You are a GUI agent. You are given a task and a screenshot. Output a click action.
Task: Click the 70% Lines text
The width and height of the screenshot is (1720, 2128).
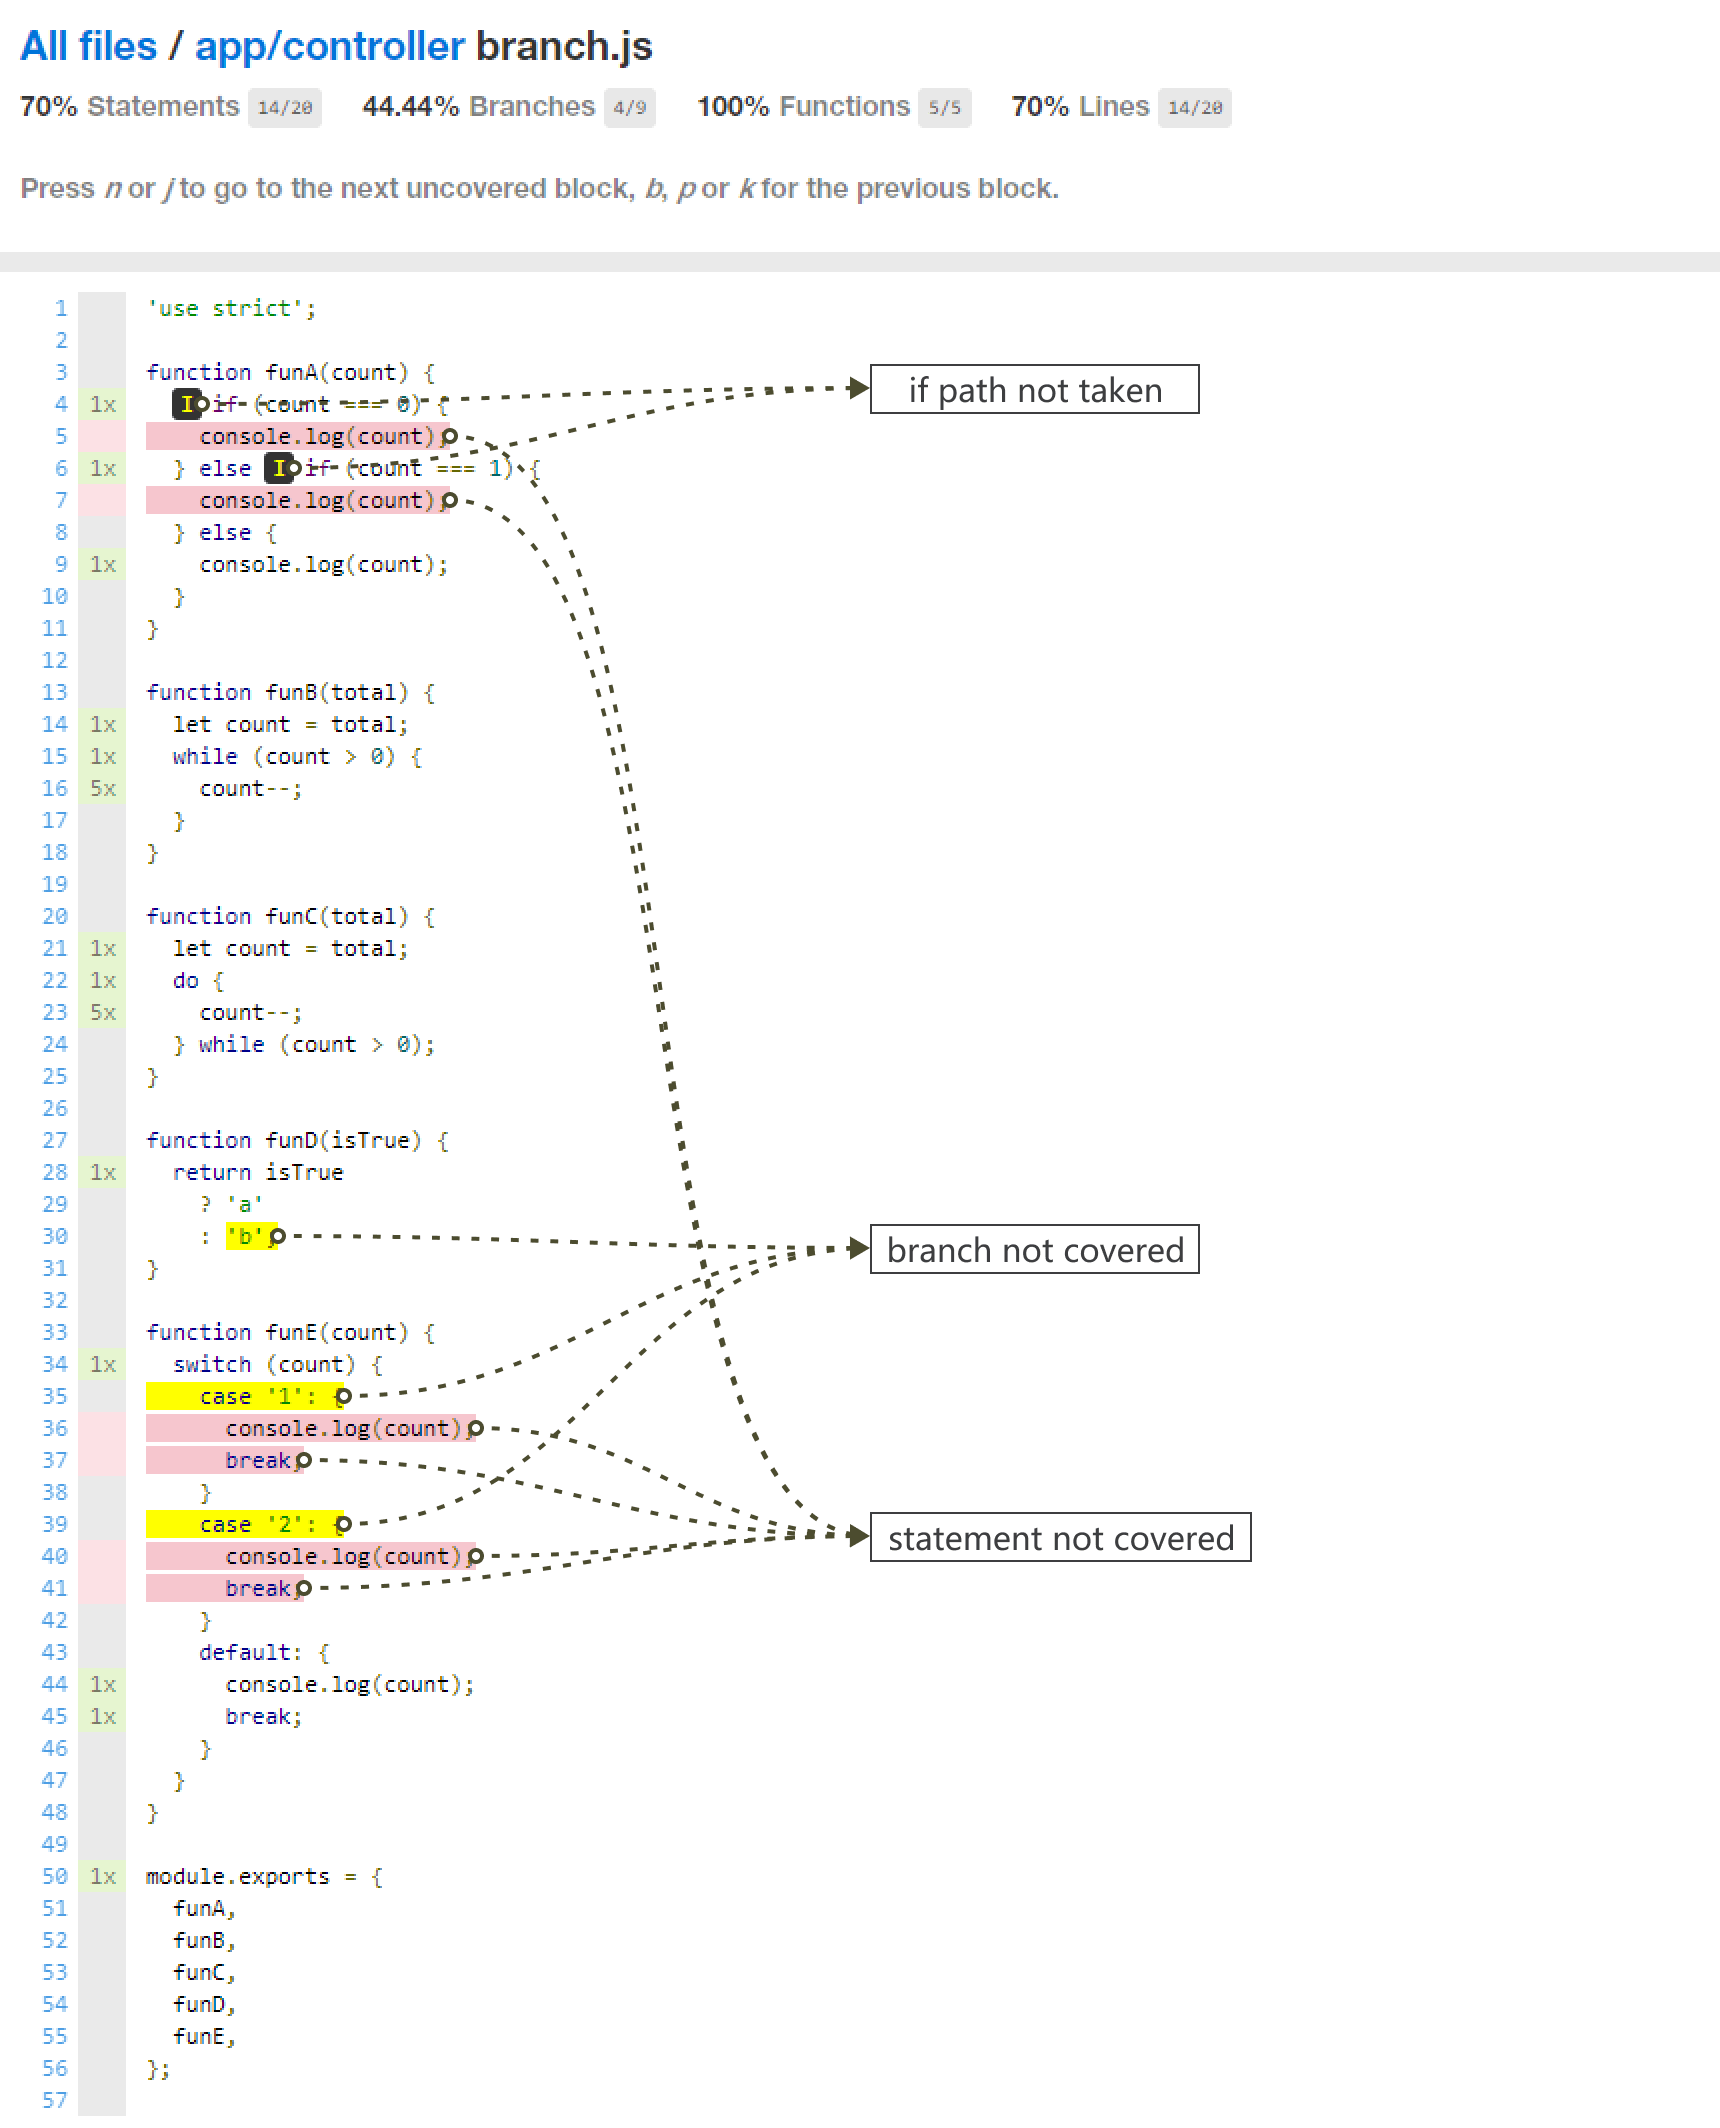[1080, 107]
